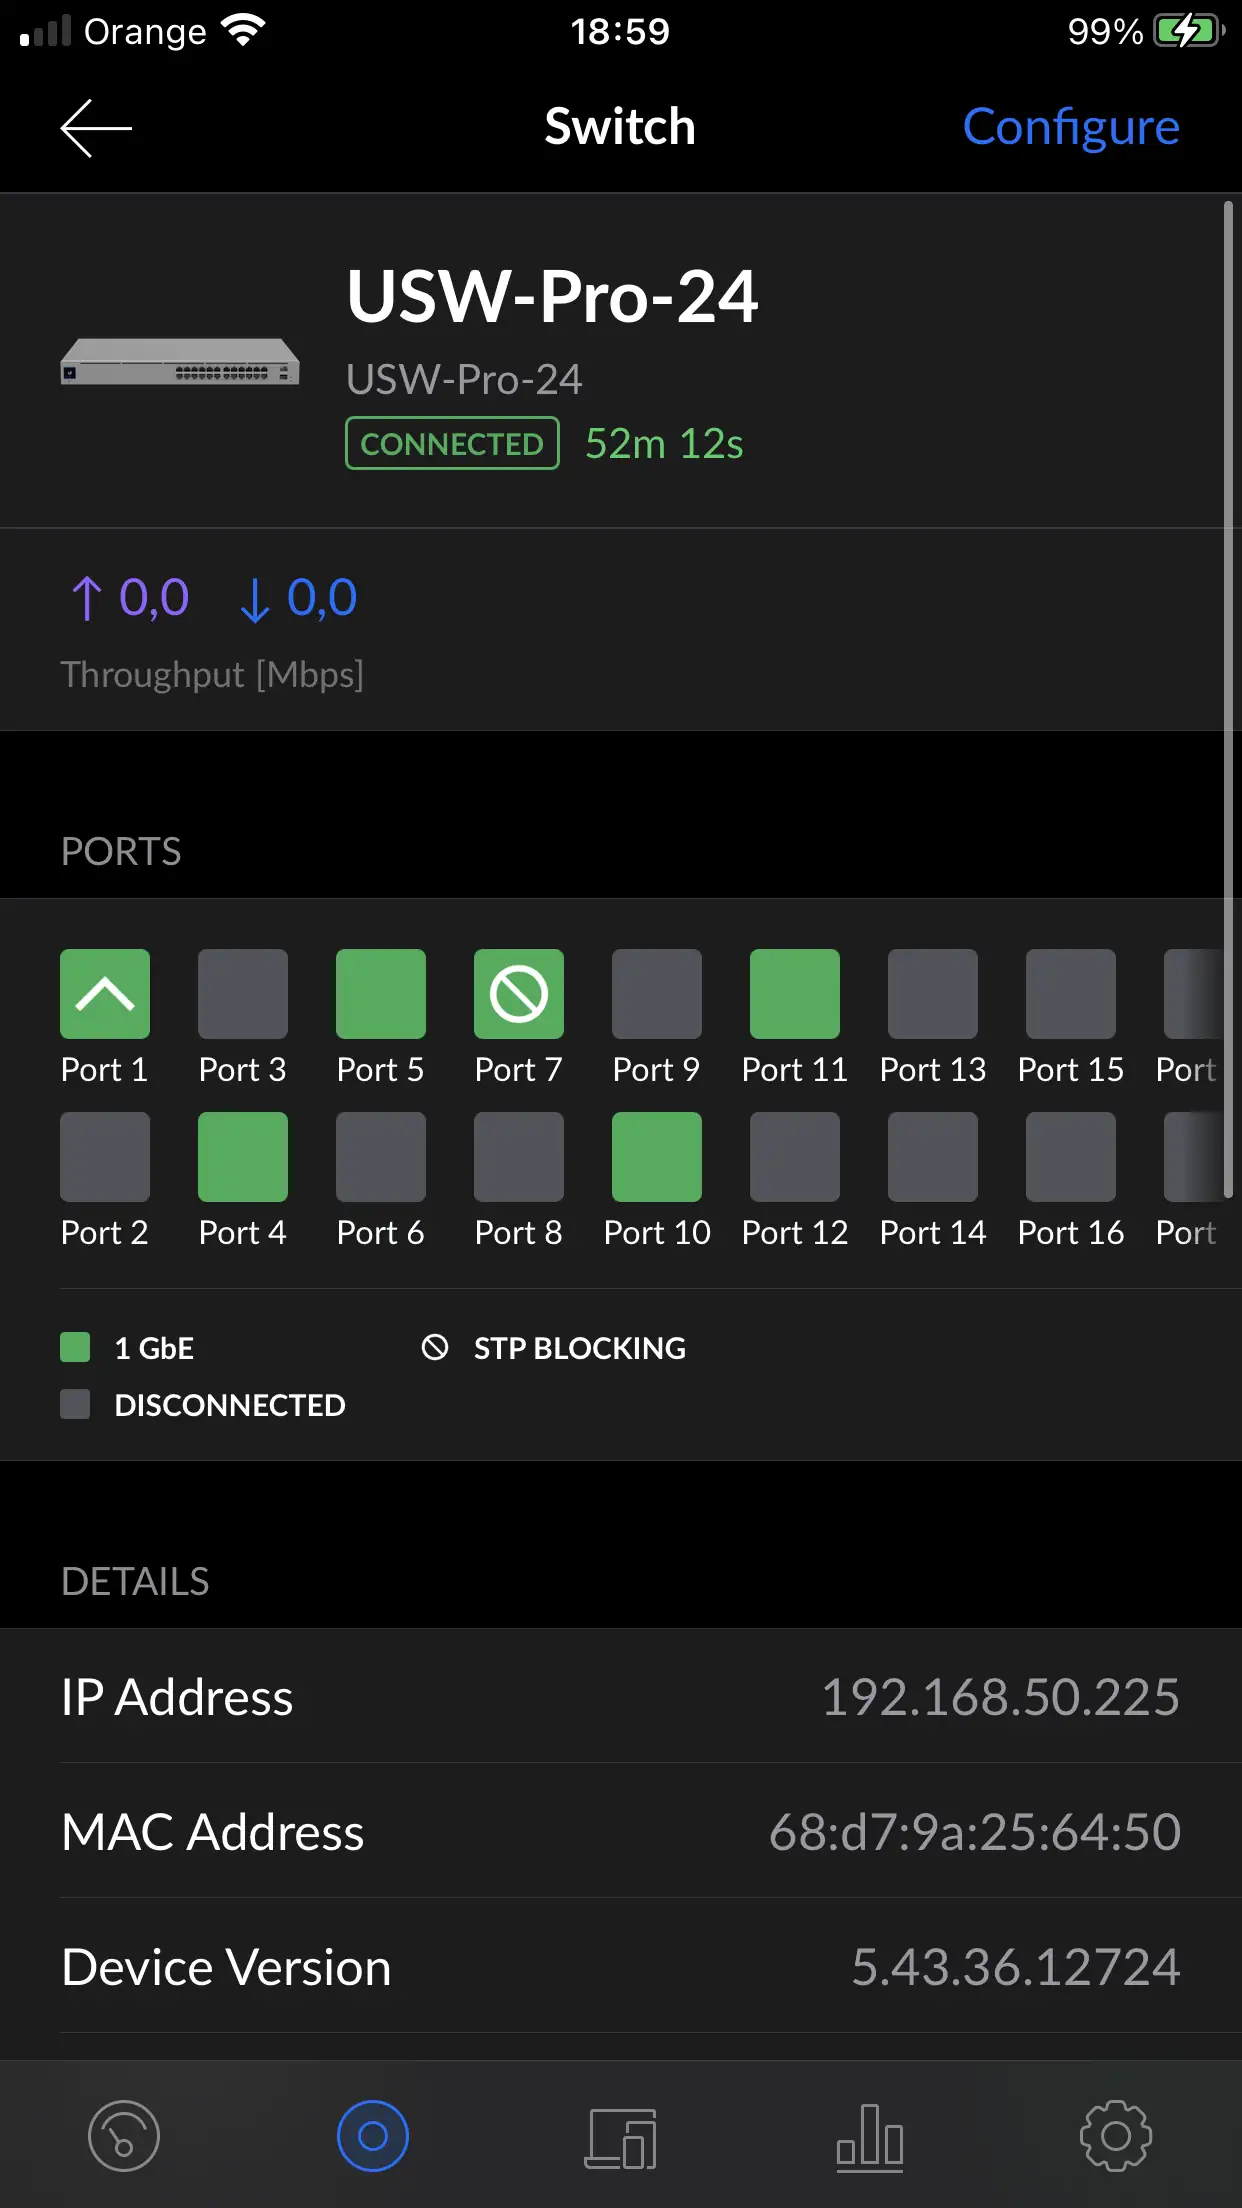Select disconnected Port 2 square
This screenshot has width=1242, height=2208.
pos(105,1157)
